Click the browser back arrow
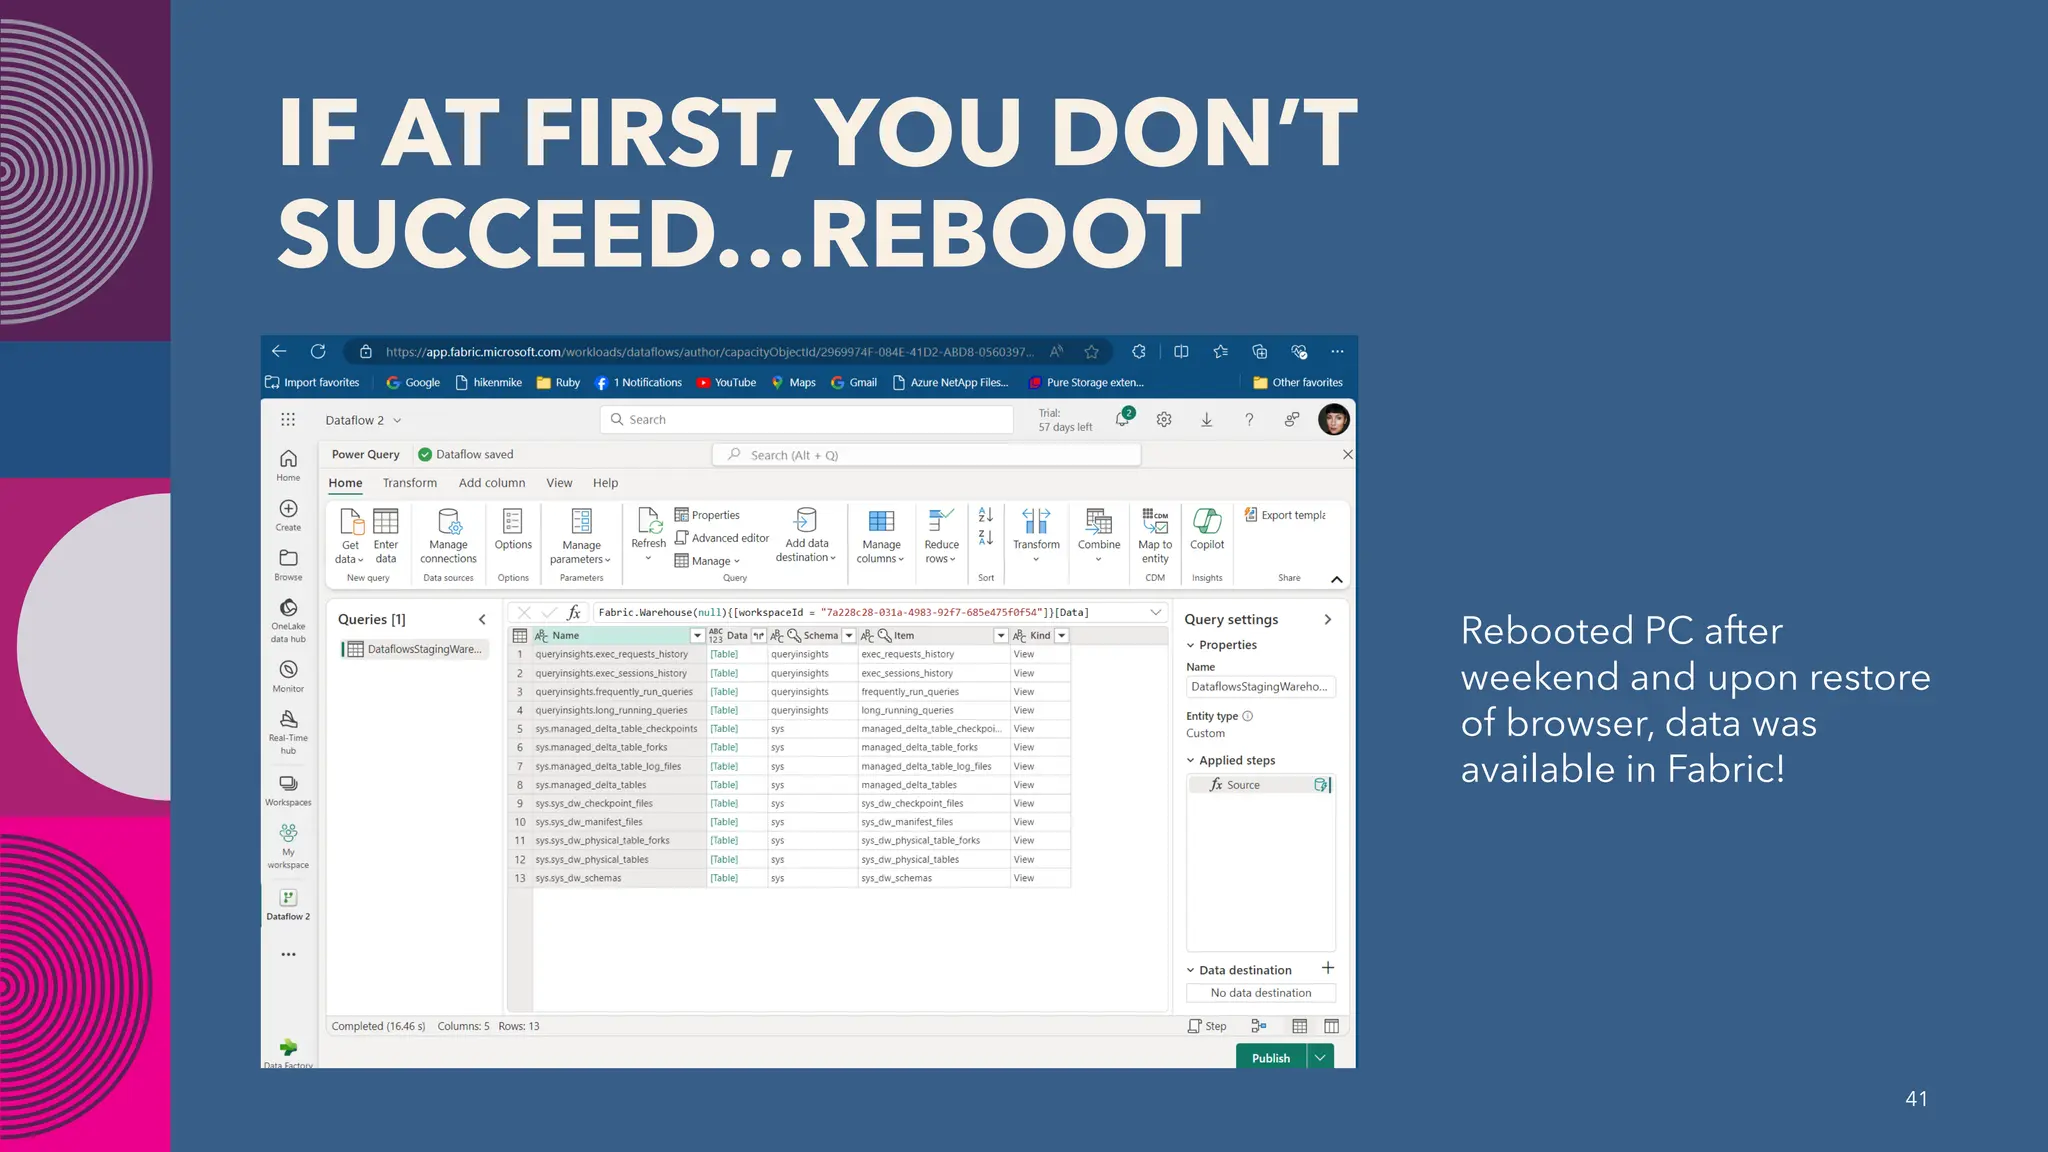2048x1152 pixels. [x=279, y=352]
